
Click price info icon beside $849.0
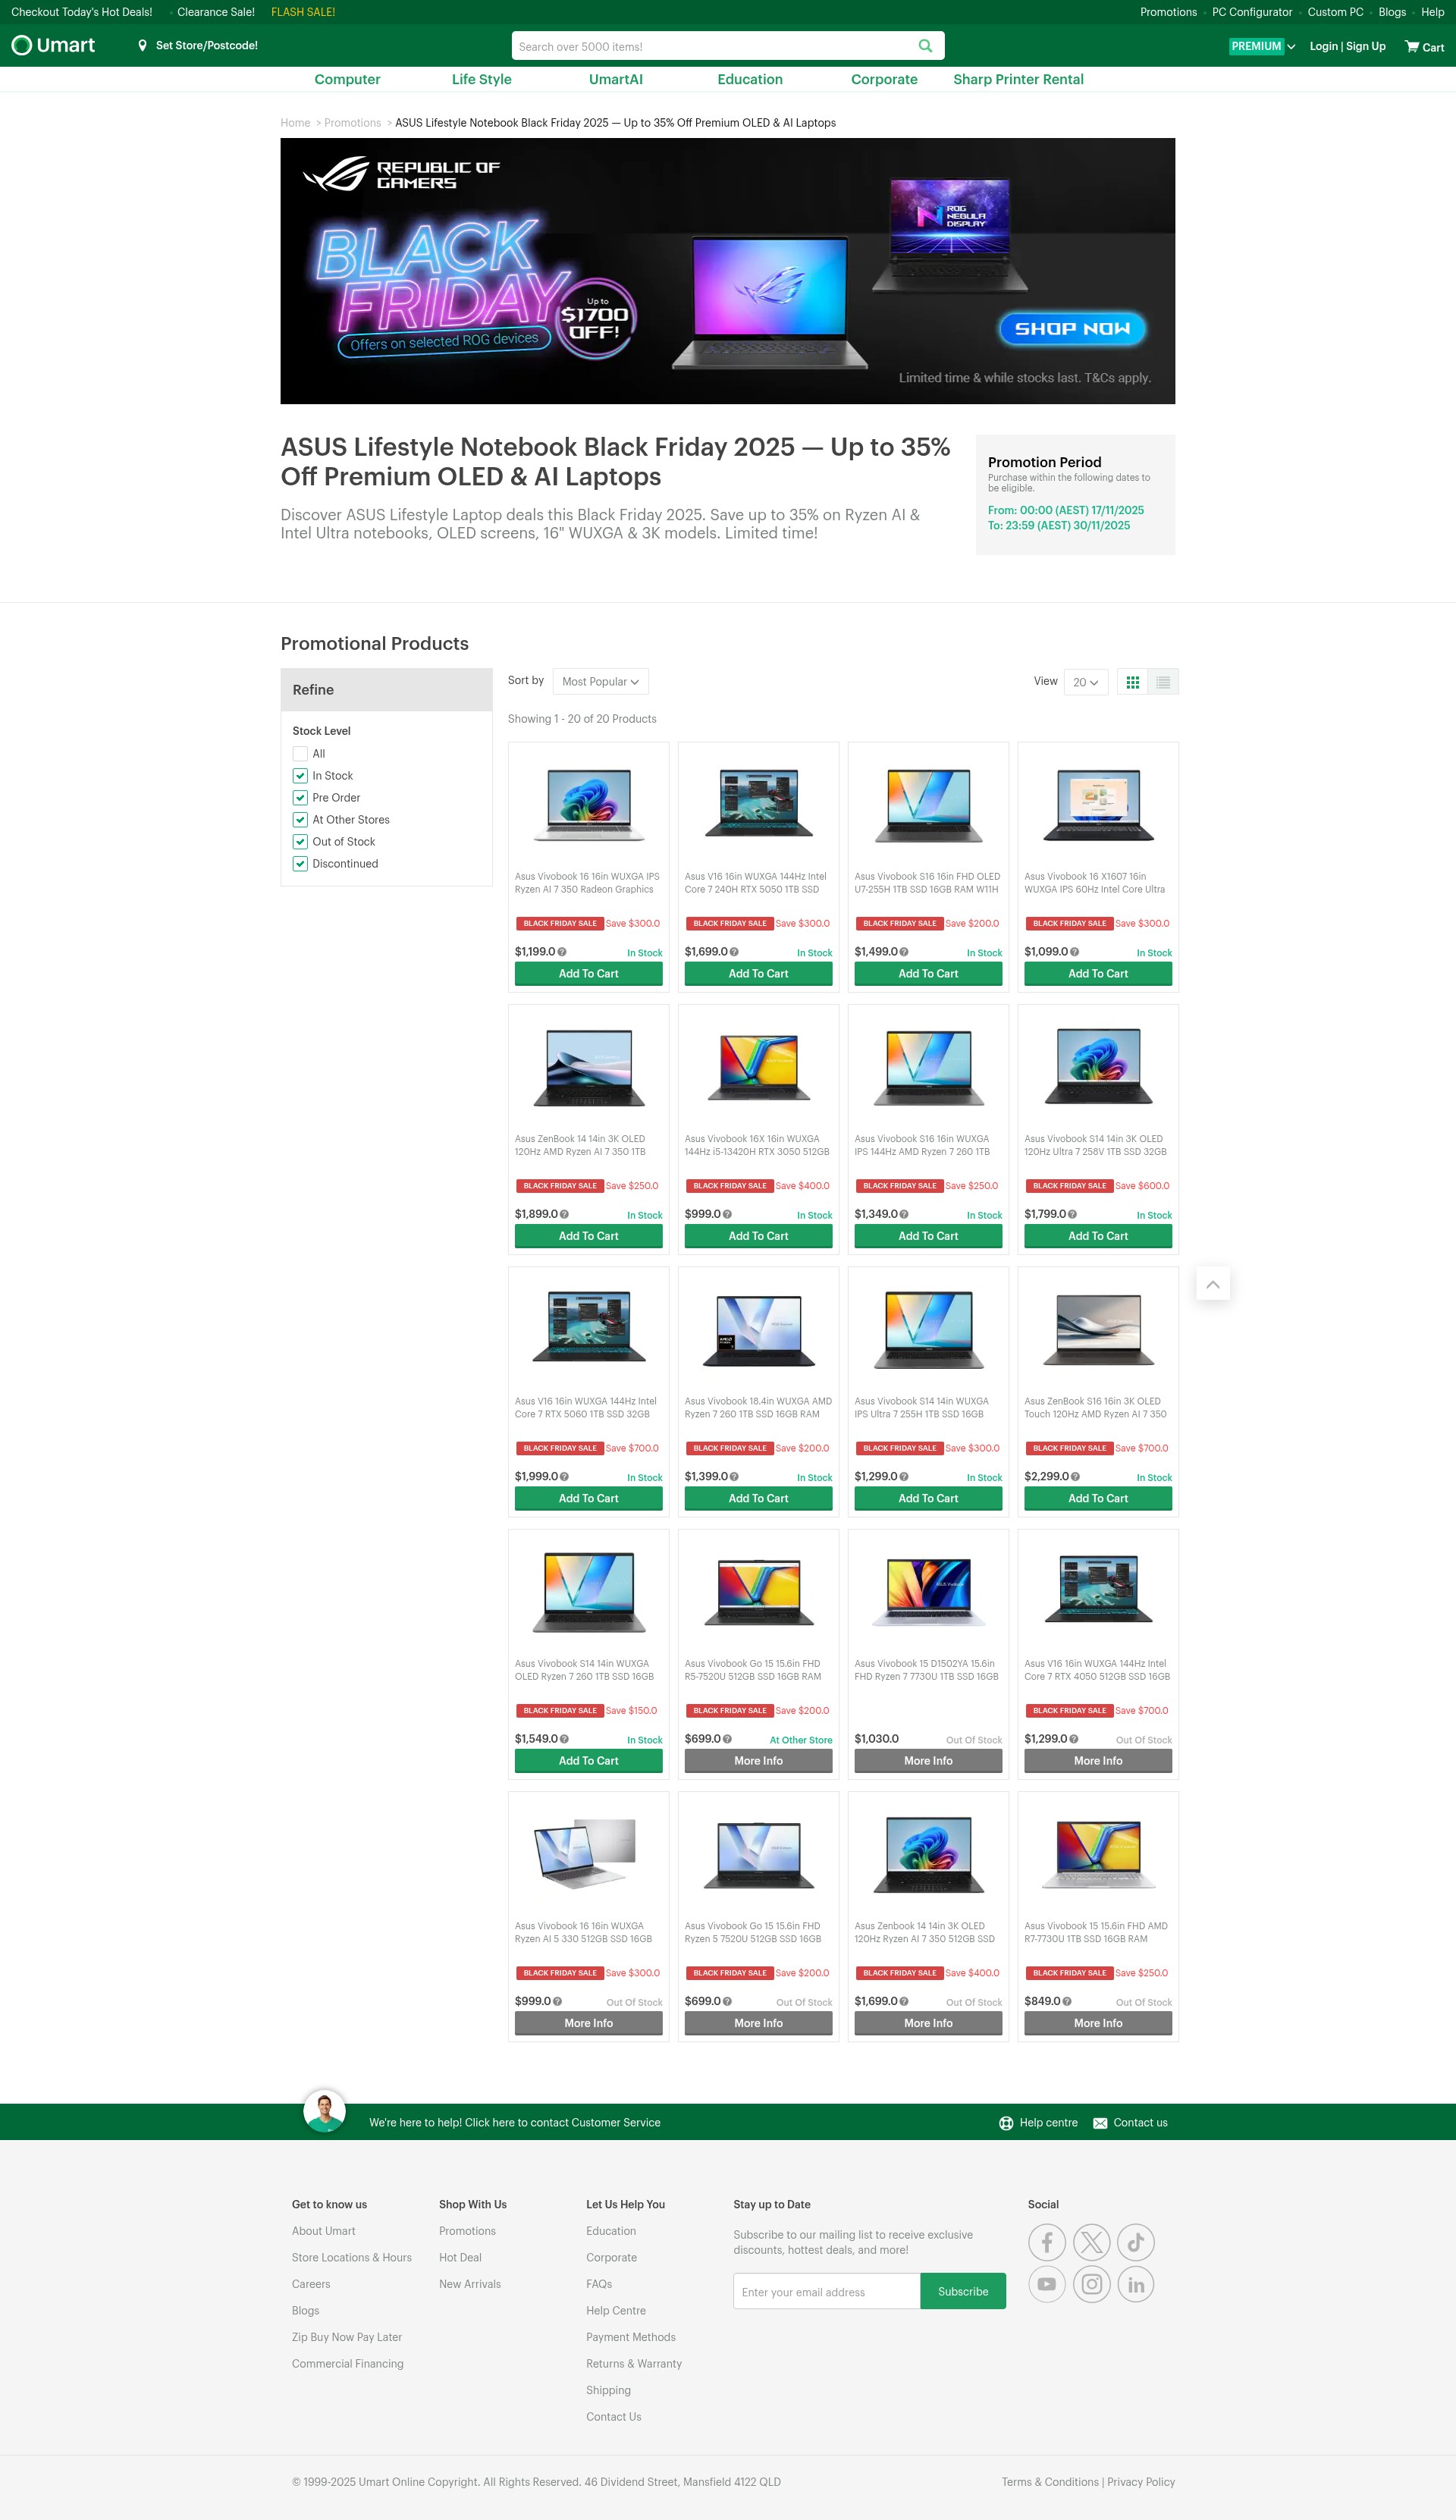pos(1067,2002)
